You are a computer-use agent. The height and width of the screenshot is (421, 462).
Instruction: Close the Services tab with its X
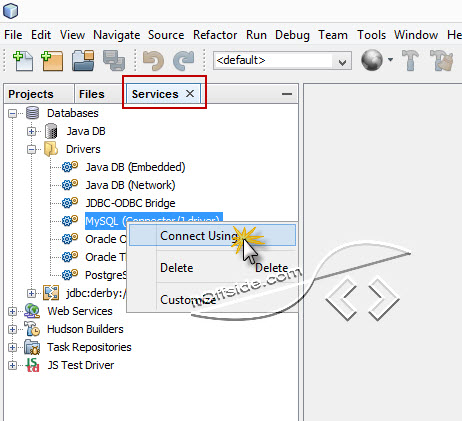coord(190,94)
